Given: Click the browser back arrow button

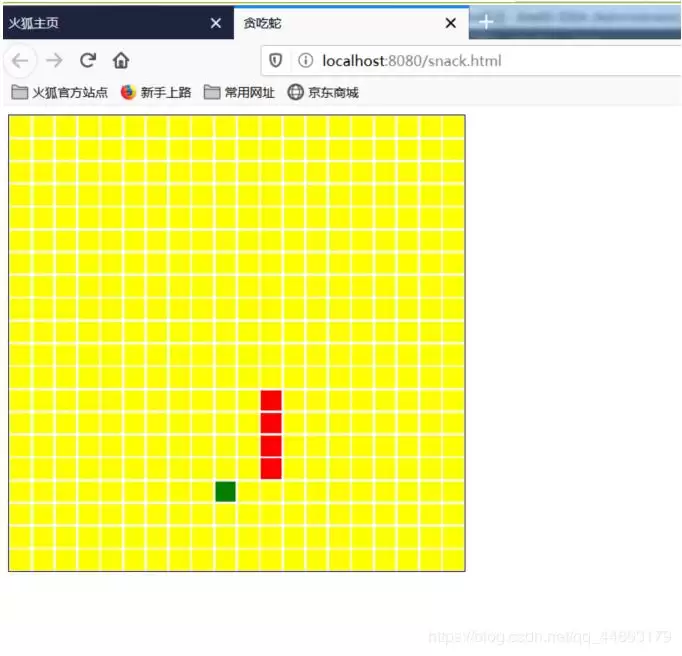Looking at the screenshot, I should click(x=20, y=60).
